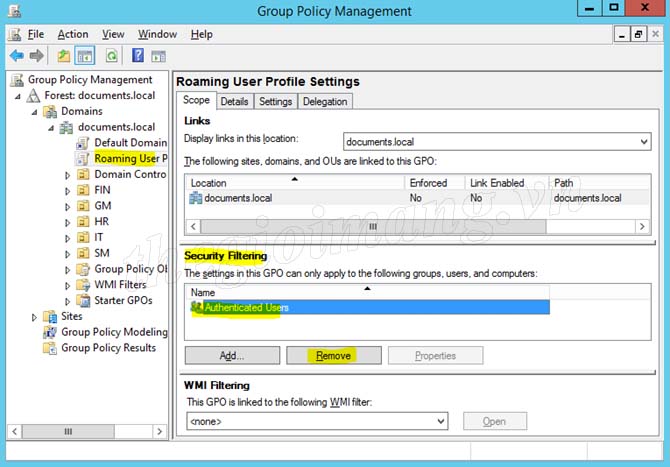Click the title bar application icon
The image size is (670, 467).
tap(15, 11)
